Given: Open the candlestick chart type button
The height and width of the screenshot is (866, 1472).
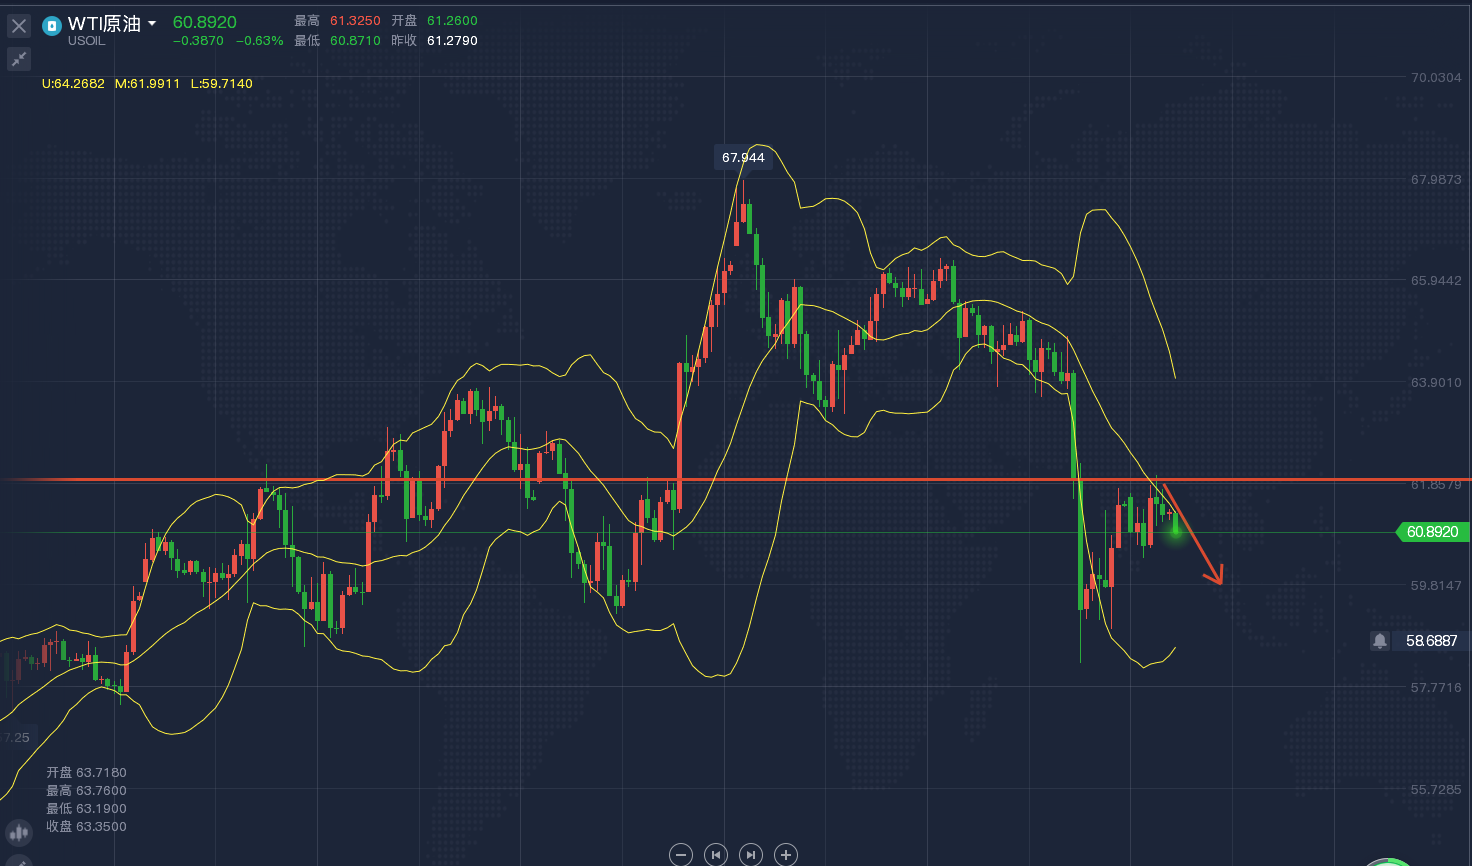Looking at the screenshot, I should tap(19, 832).
